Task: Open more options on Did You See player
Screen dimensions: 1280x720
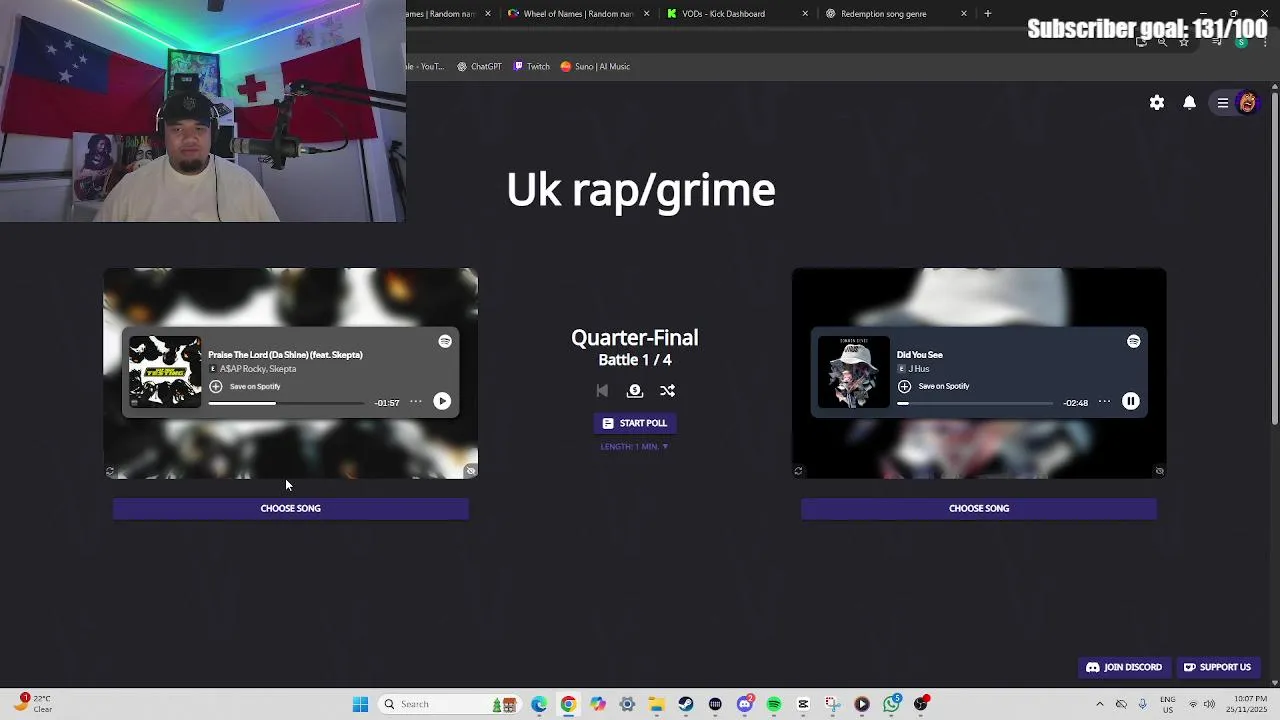Action: click(1105, 402)
